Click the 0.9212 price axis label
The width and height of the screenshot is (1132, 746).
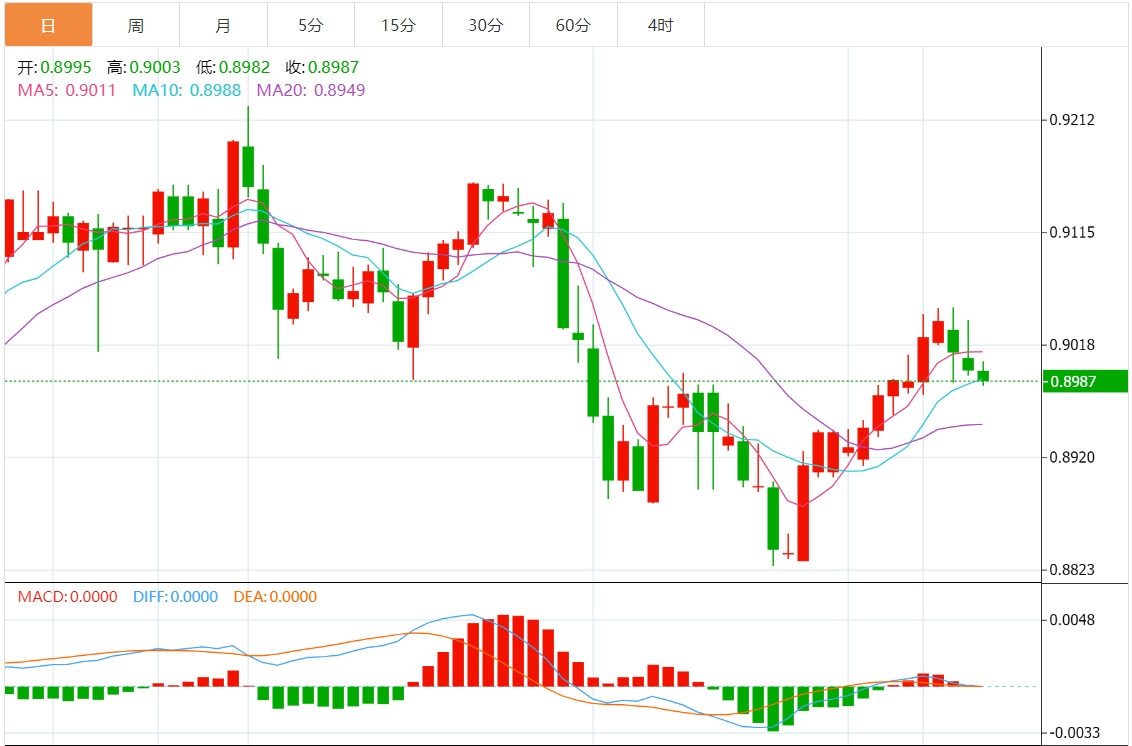click(x=1072, y=120)
